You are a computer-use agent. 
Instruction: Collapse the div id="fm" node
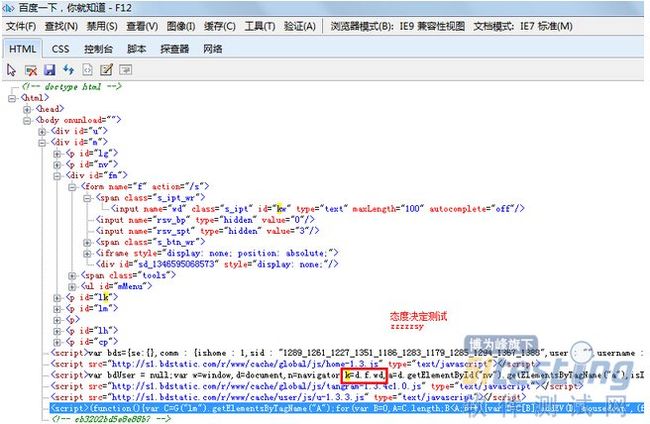[x=57, y=176]
